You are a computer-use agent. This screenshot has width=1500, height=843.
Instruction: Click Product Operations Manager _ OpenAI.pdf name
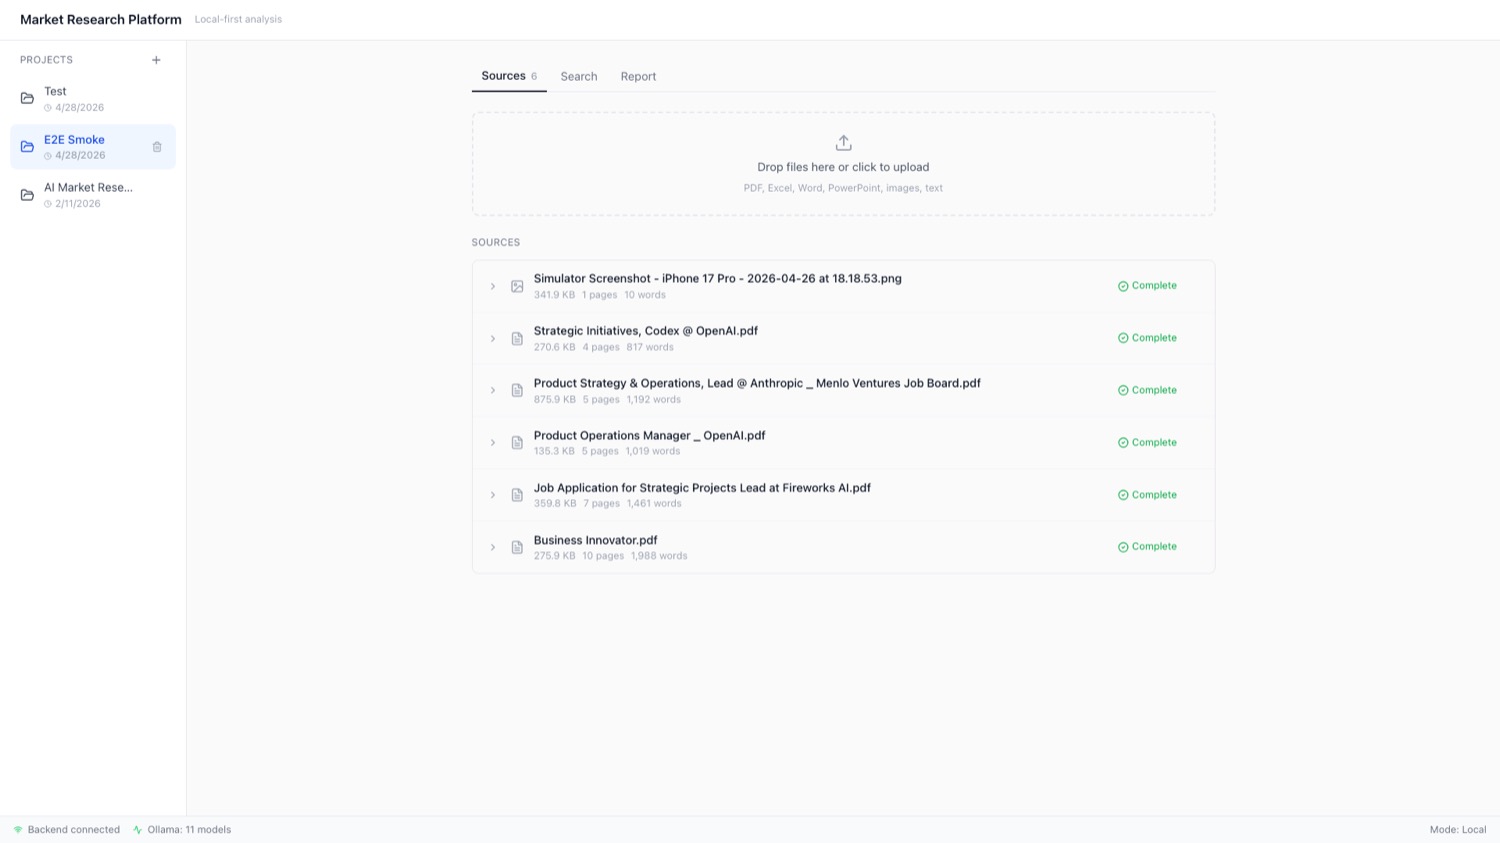coord(649,436)
